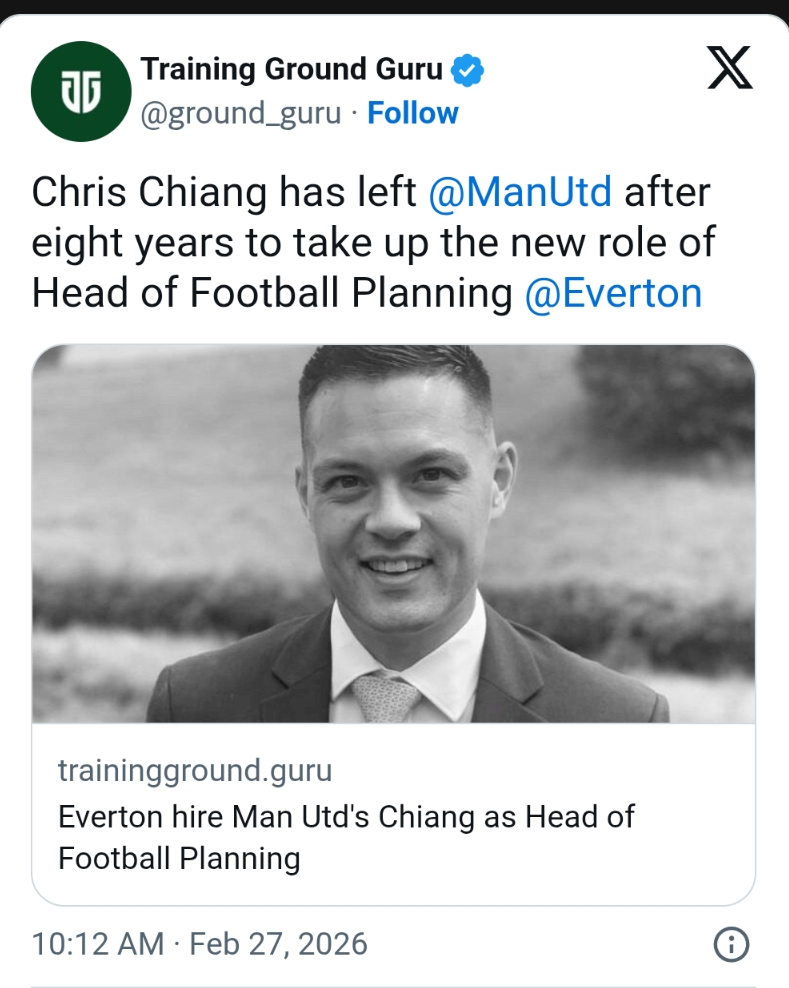Open the tweet info icon
The height and width of the screenshot is (988, 789).
[732, 944]
